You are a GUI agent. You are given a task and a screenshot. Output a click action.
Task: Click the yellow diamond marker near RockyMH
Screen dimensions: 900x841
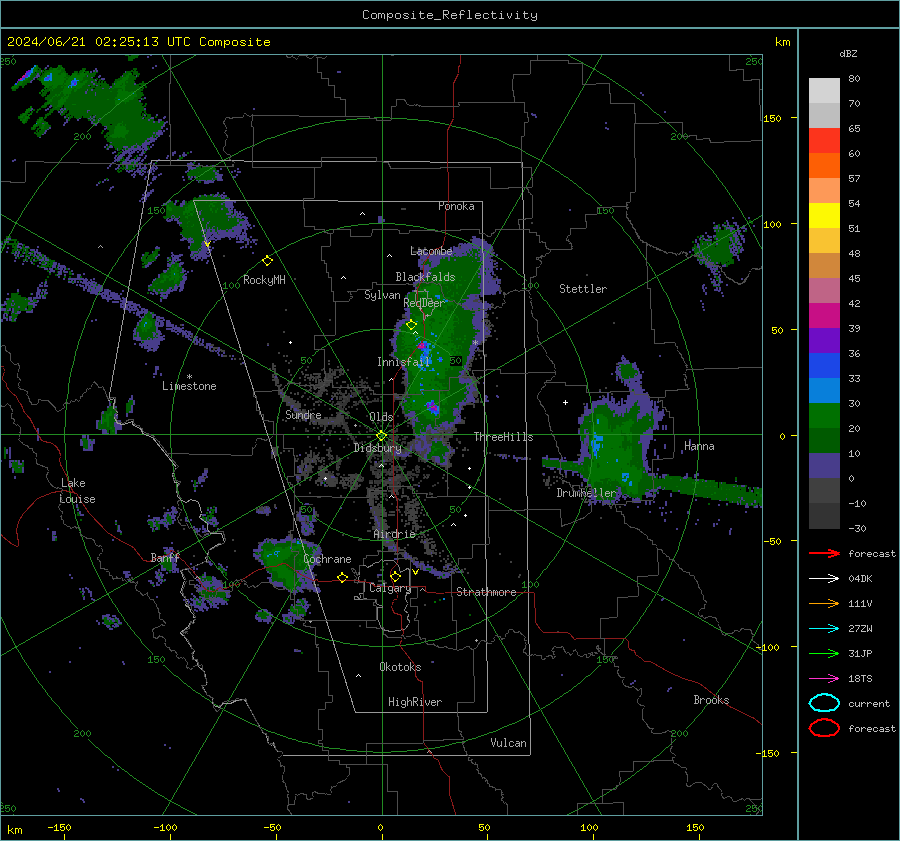pyautogui.click(x=267, y=261)
